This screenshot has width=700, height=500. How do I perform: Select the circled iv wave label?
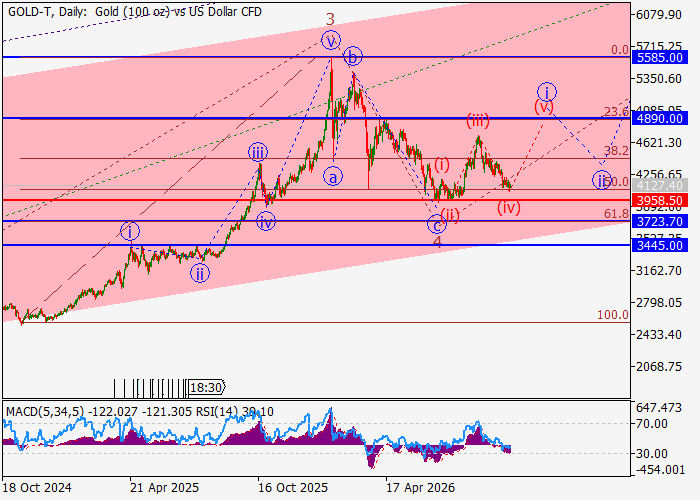pyautogui.click(x=266, y=222)
